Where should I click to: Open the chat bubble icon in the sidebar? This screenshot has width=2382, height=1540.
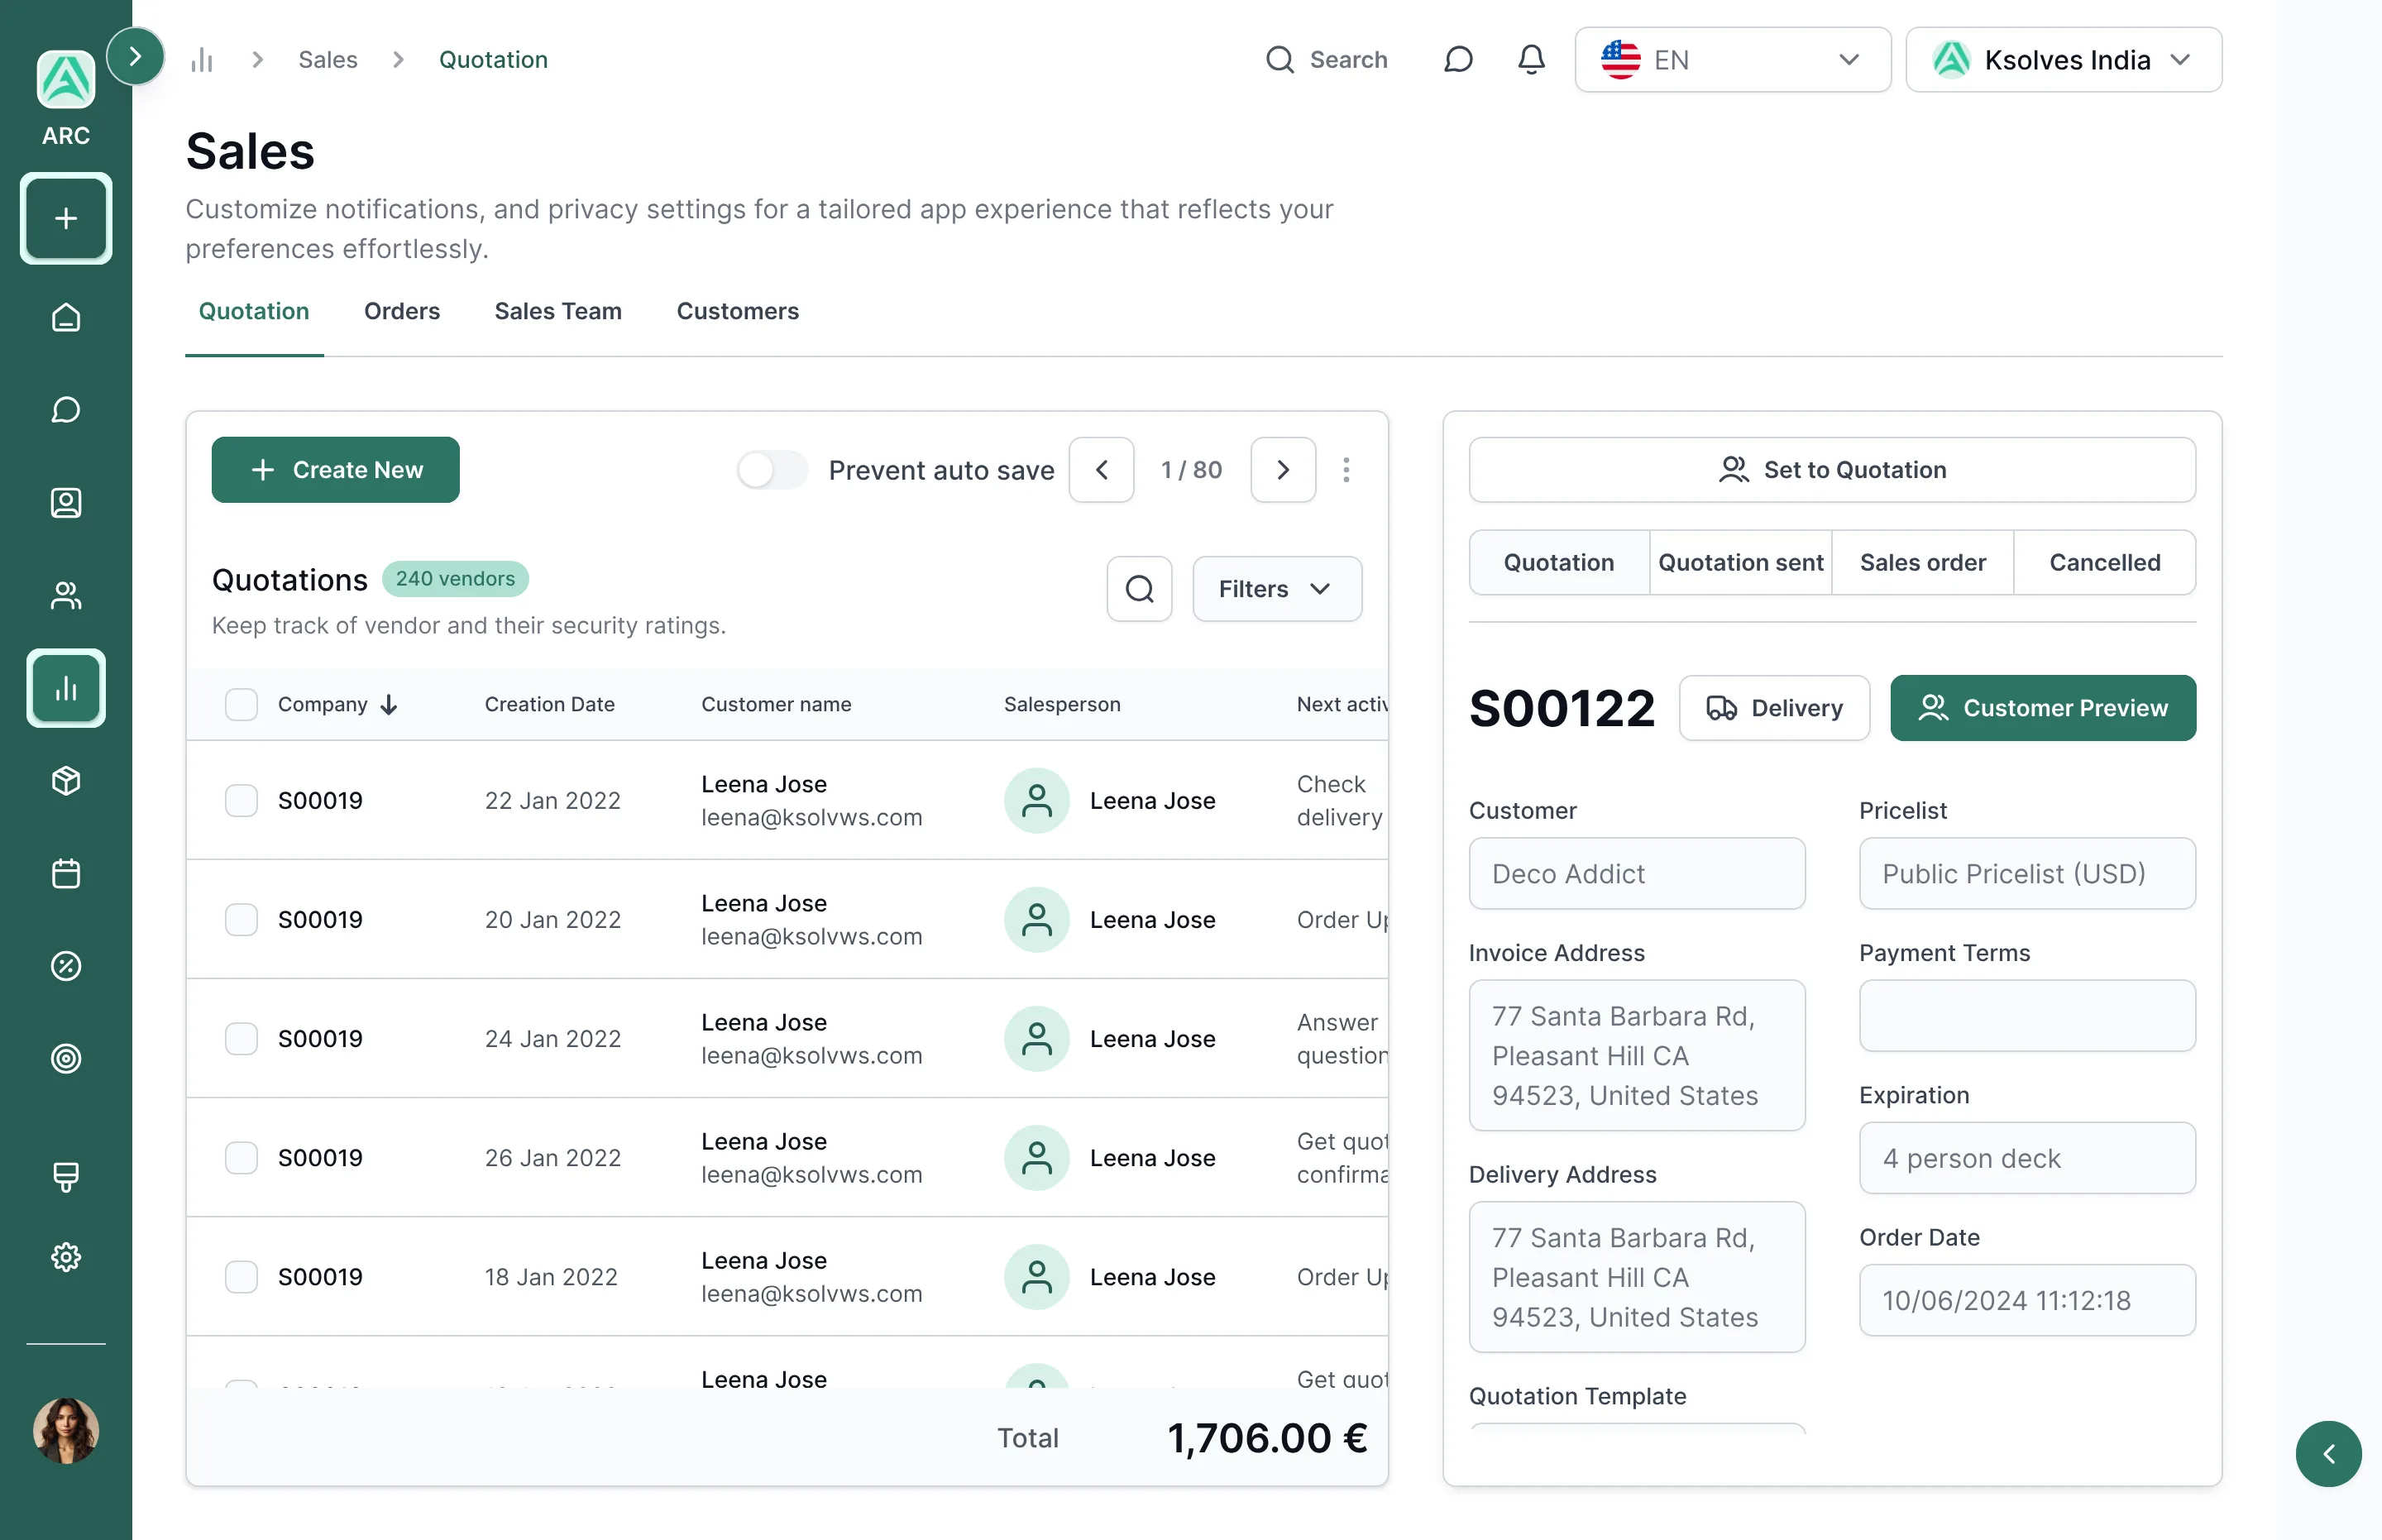pyautogui.click(x=66, y=410)
